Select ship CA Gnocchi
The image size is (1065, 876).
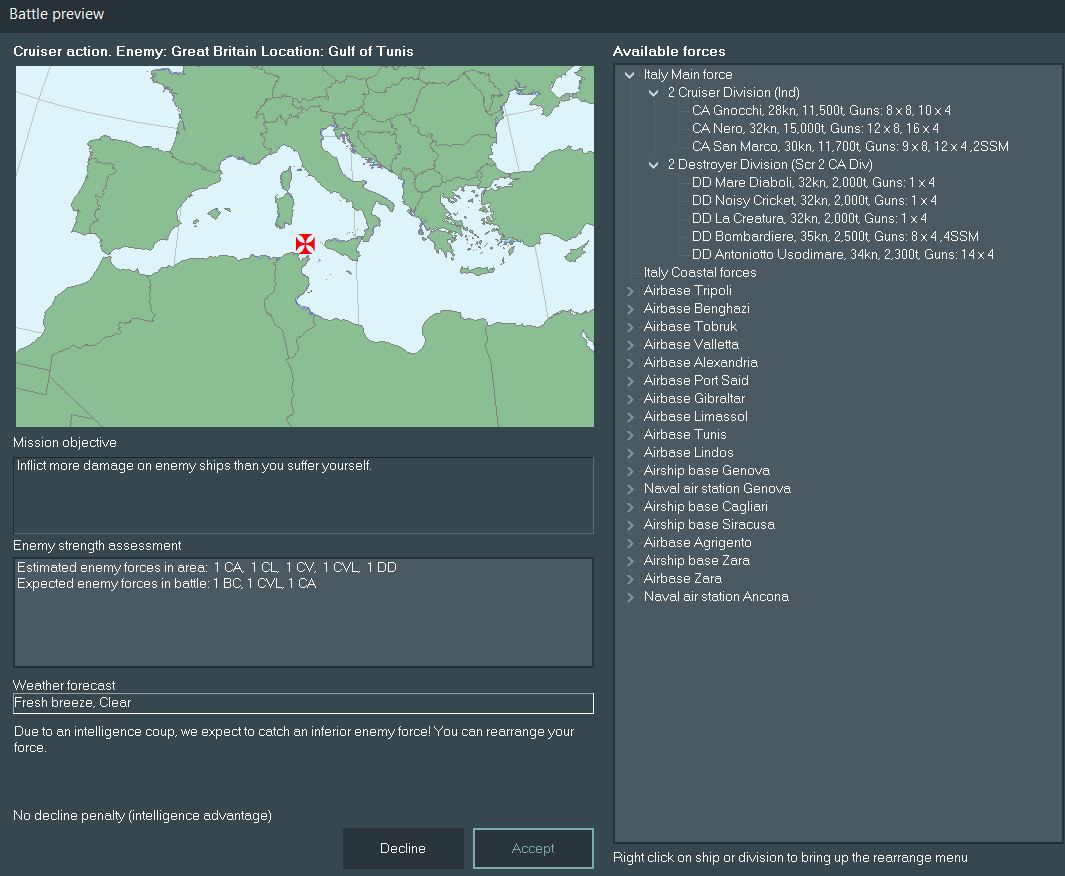pyautogui.click(x=821, y=110)
